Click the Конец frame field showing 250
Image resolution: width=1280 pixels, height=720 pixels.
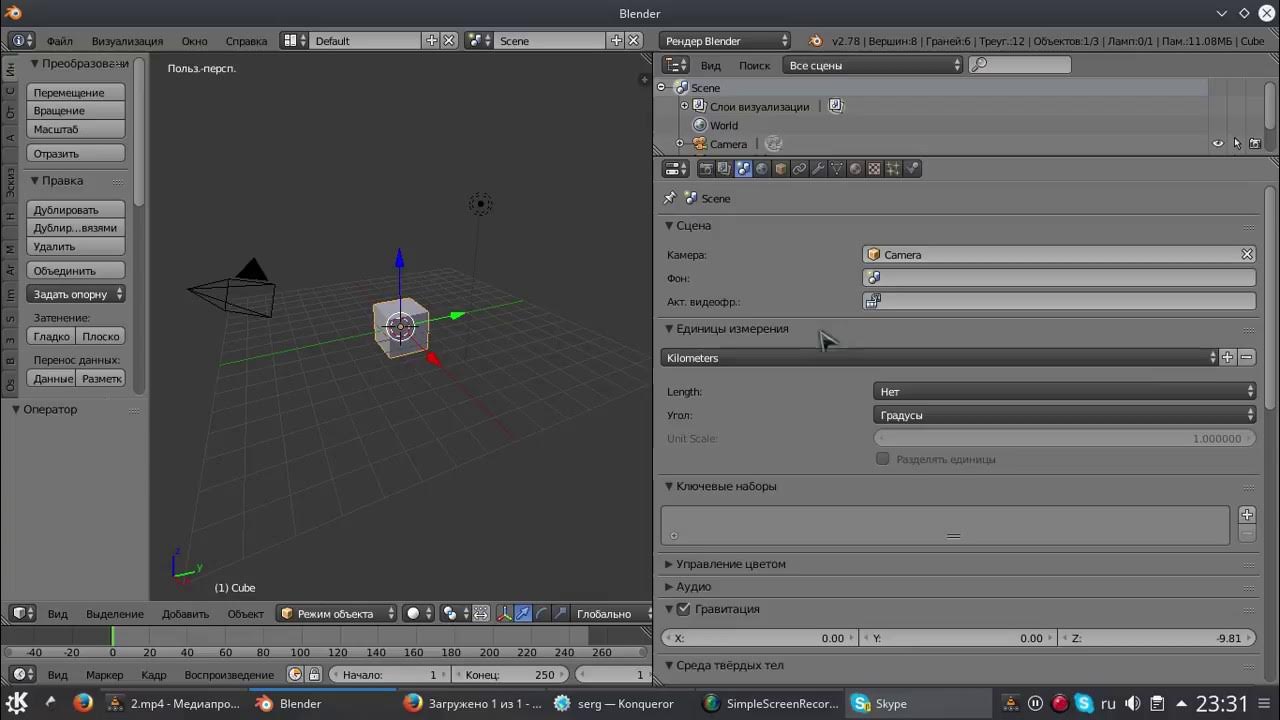pos(511,675)
